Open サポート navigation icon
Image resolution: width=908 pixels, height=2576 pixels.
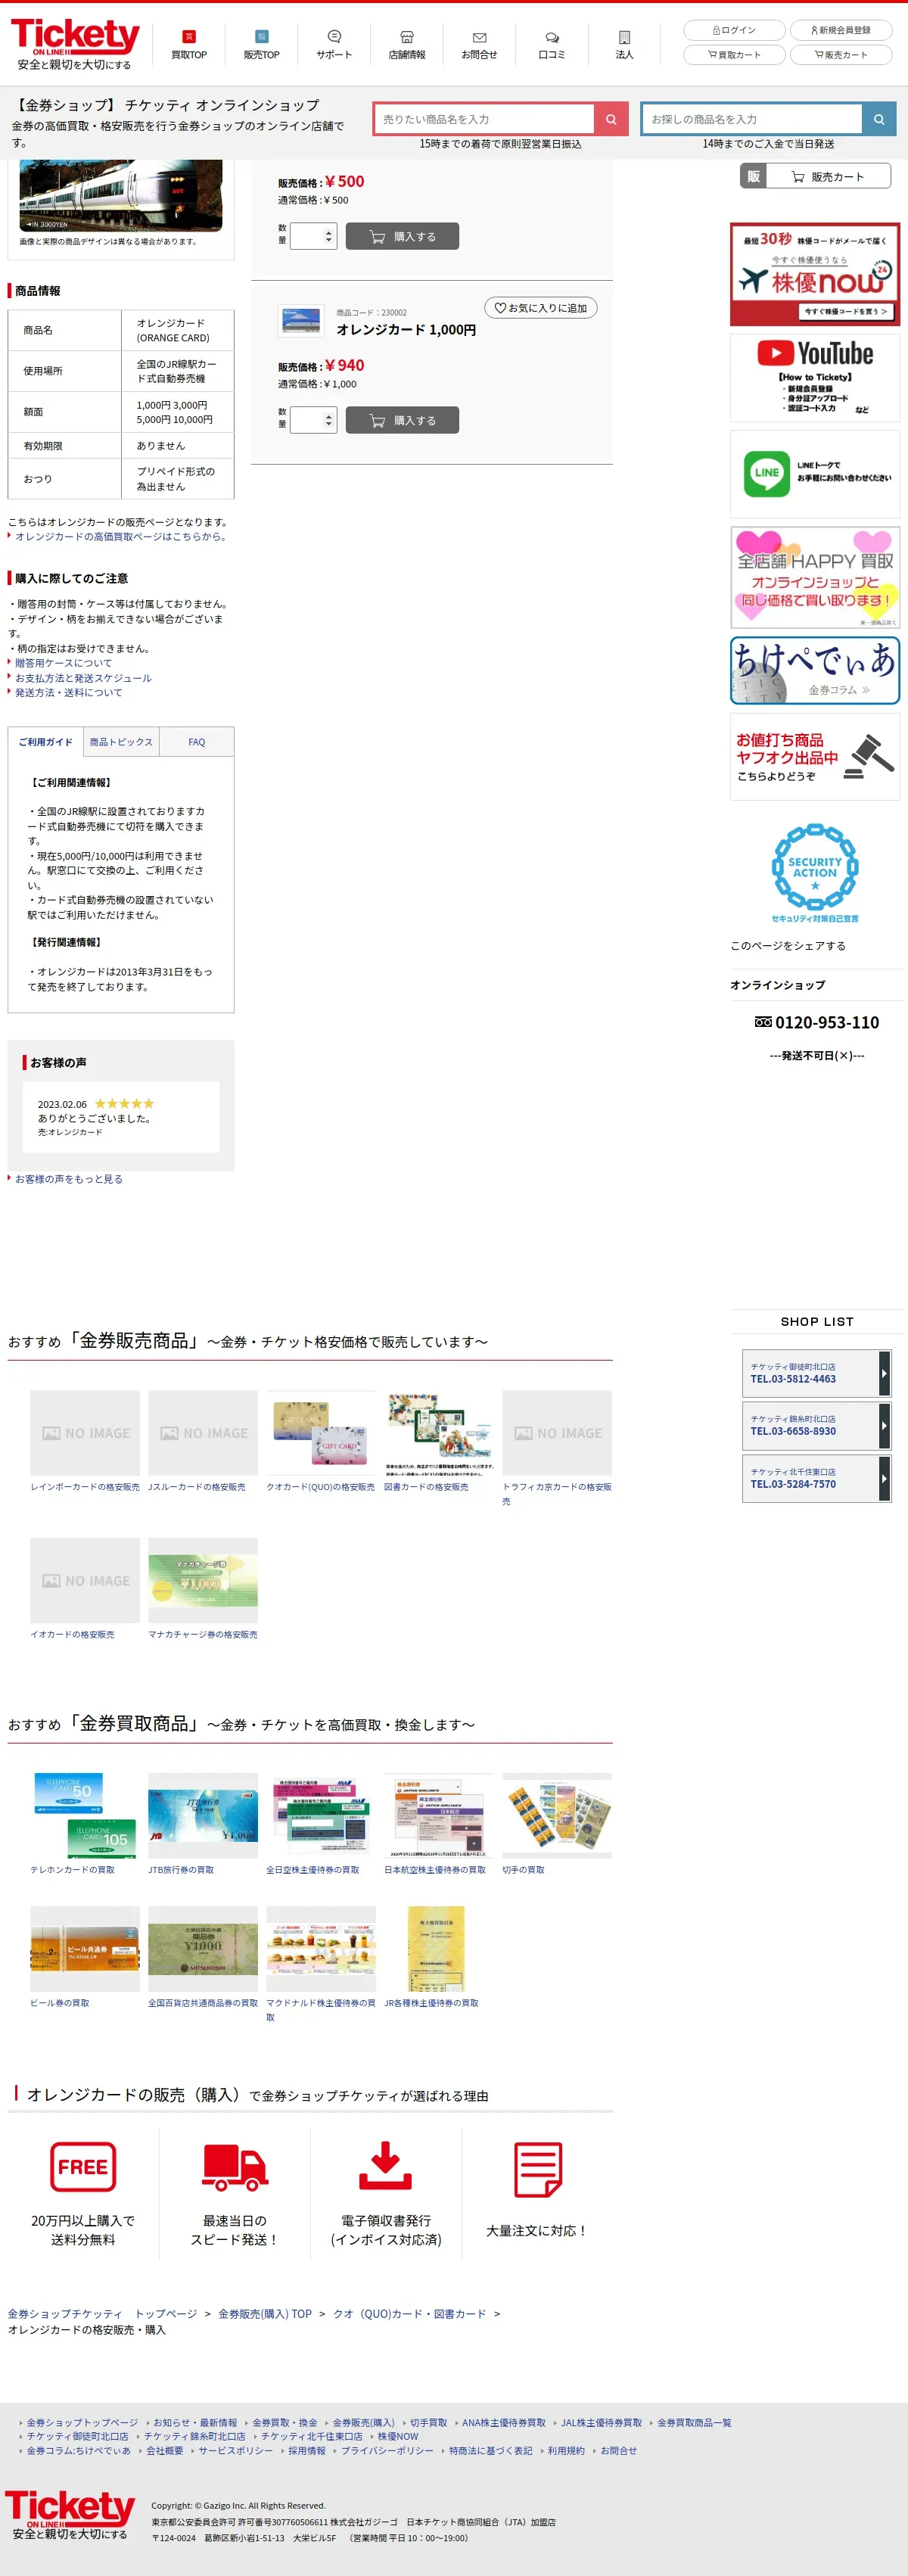coord(334,45)
